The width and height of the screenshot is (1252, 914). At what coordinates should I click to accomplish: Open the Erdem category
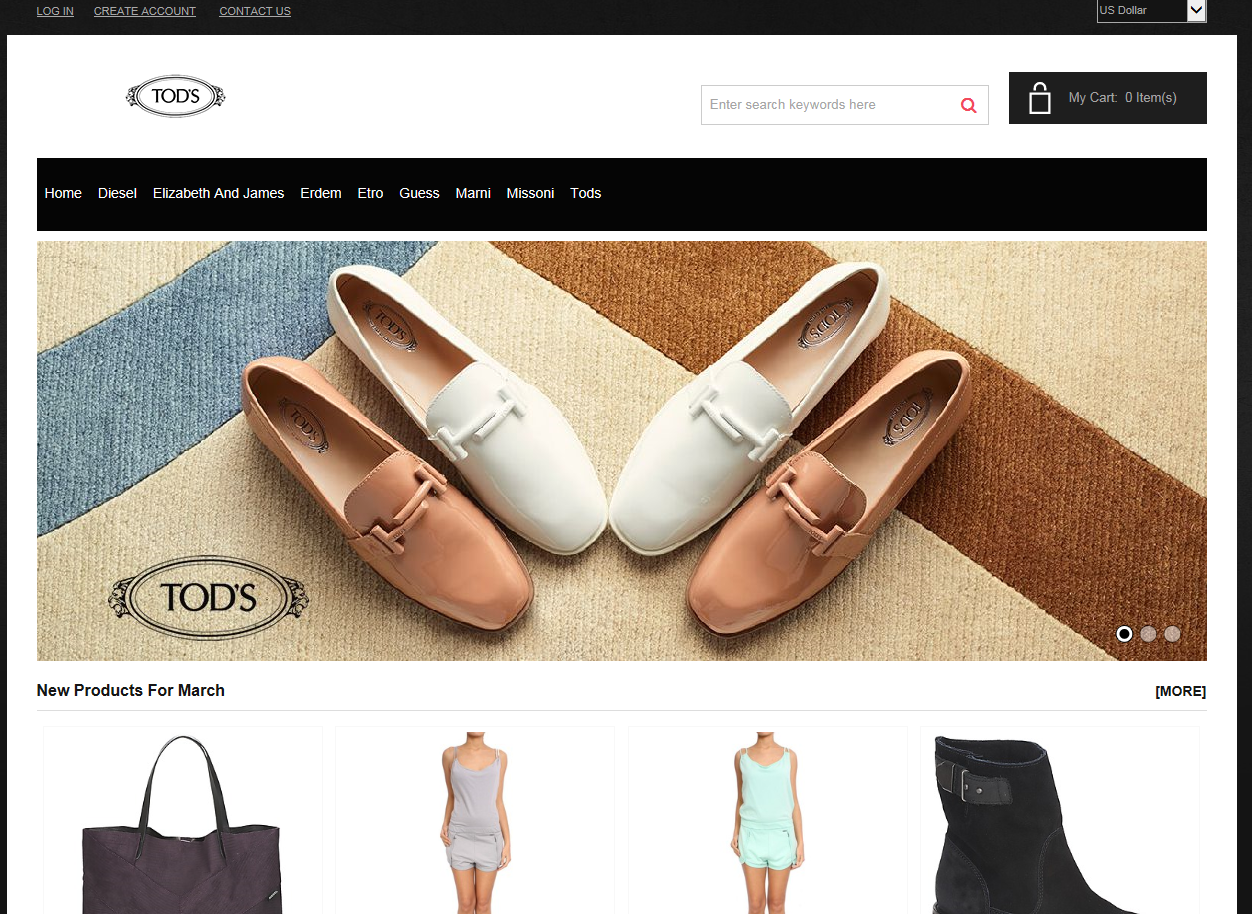coord(321,193)
